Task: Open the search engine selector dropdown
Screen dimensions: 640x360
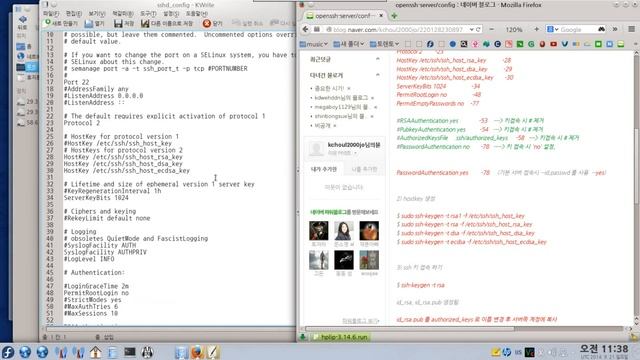Action: [553, 29]
